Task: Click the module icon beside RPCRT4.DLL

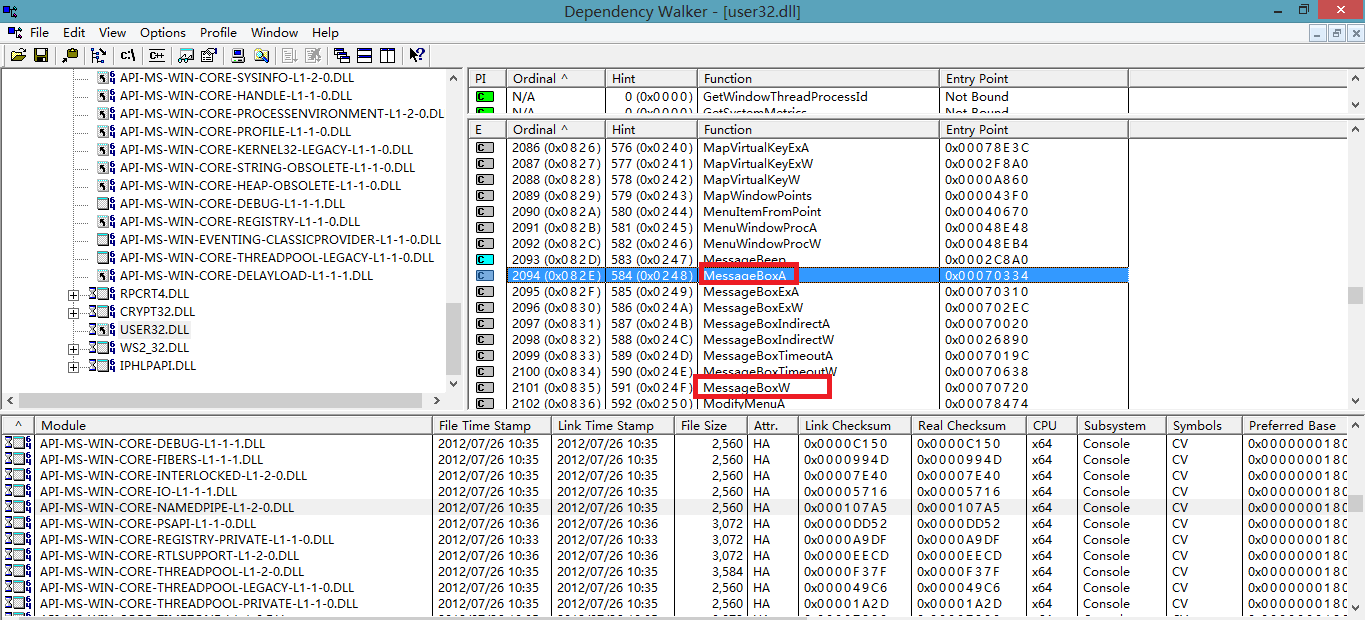Action: (101, 294)
